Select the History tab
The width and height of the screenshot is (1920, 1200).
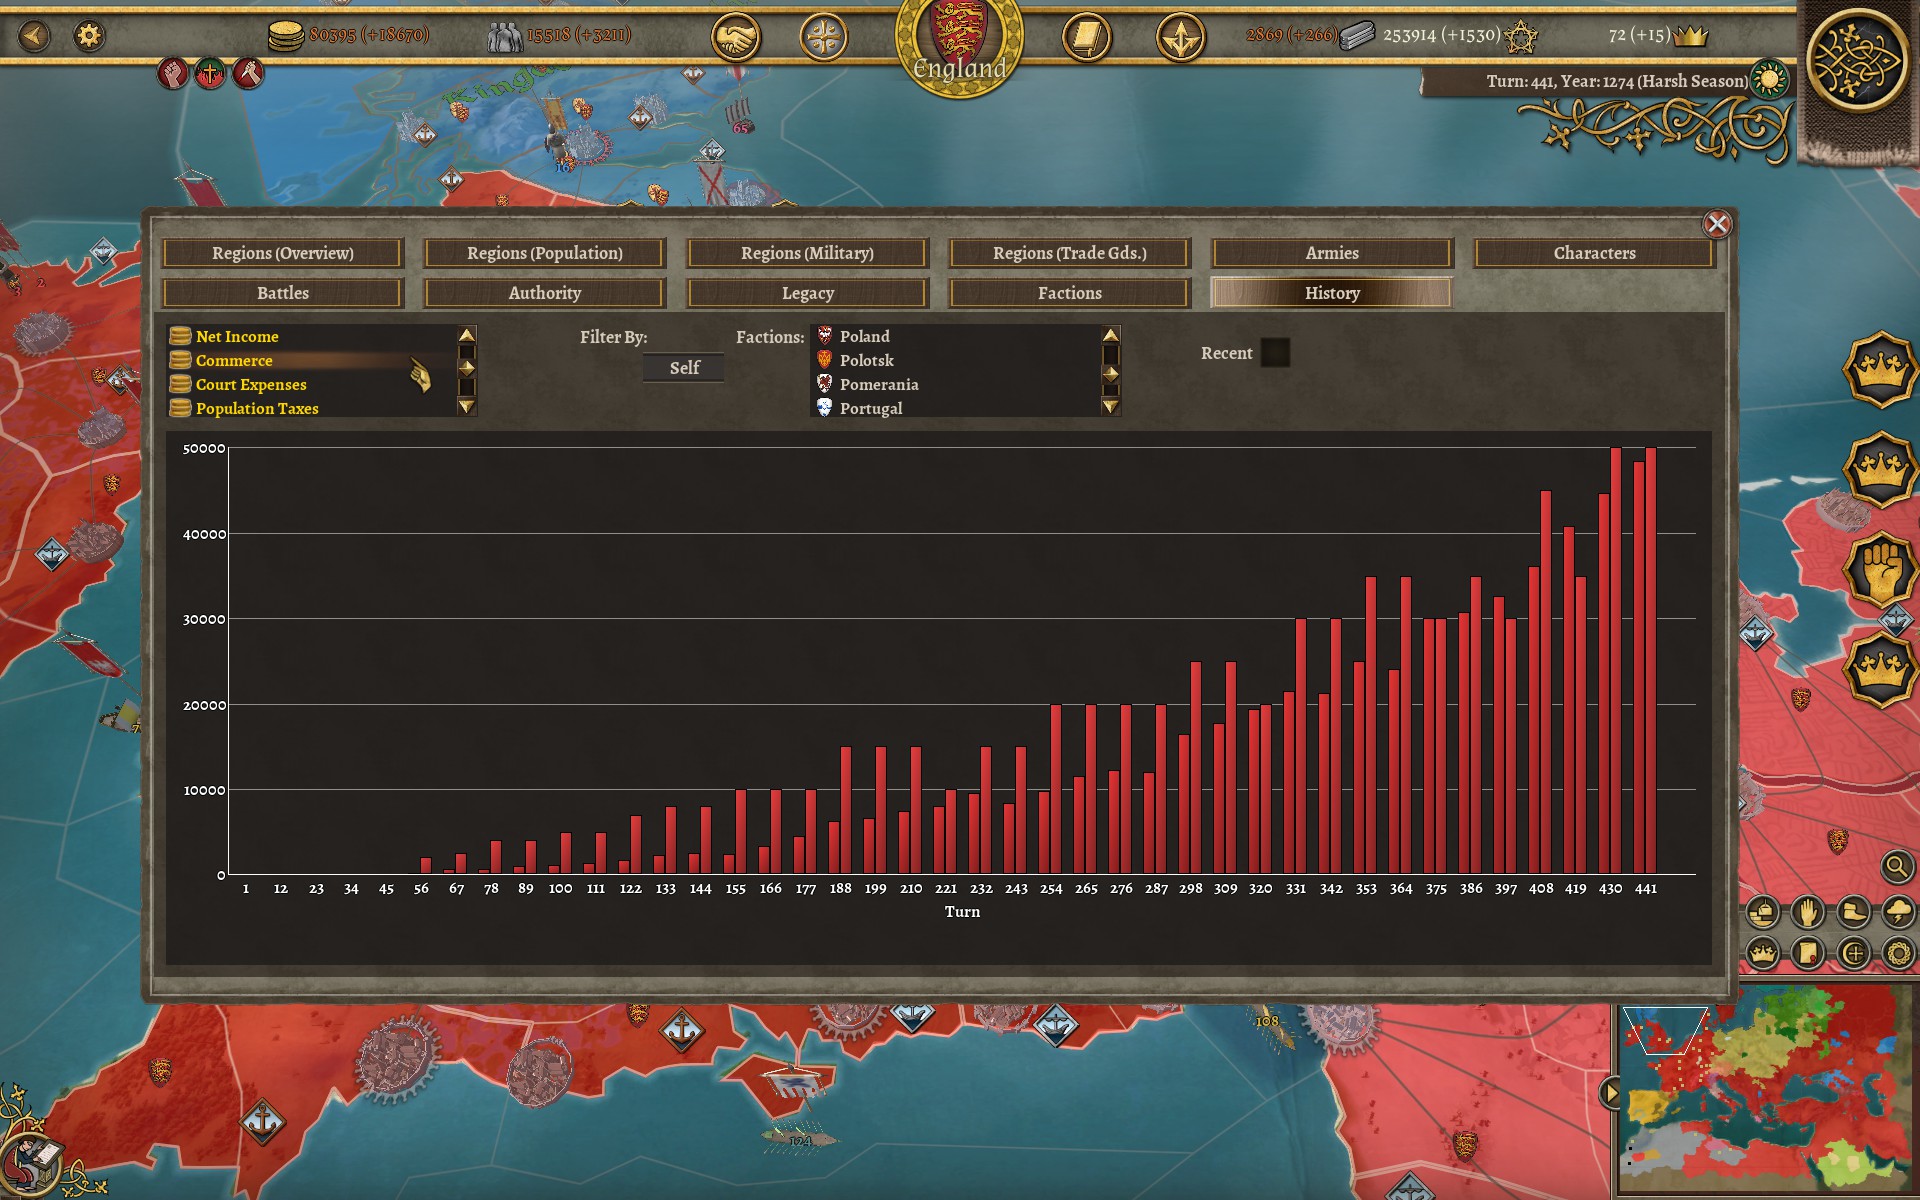tap(1332, 293)
